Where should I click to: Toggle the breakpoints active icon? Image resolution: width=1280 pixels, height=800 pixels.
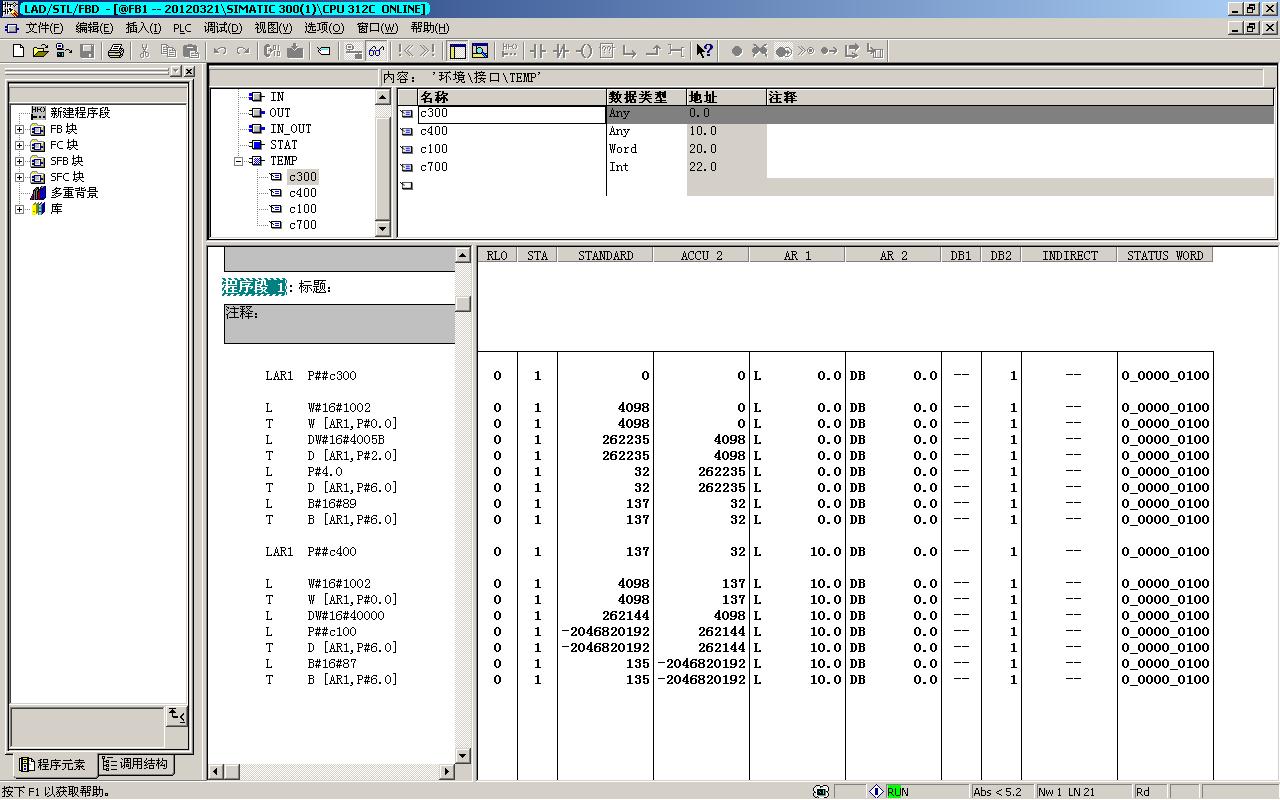coord(783,51)
